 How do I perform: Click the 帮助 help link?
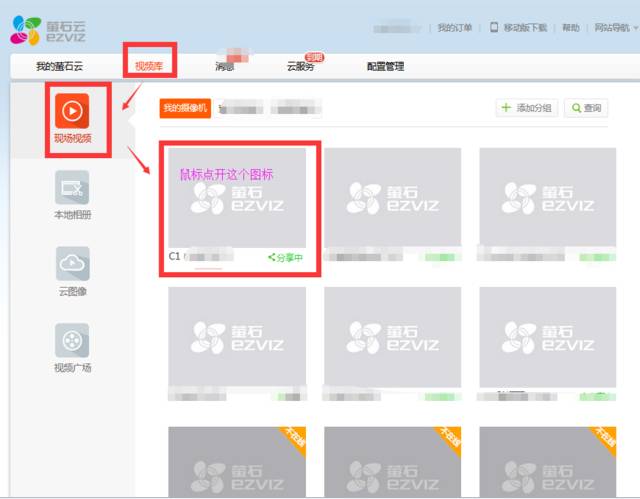570,28
